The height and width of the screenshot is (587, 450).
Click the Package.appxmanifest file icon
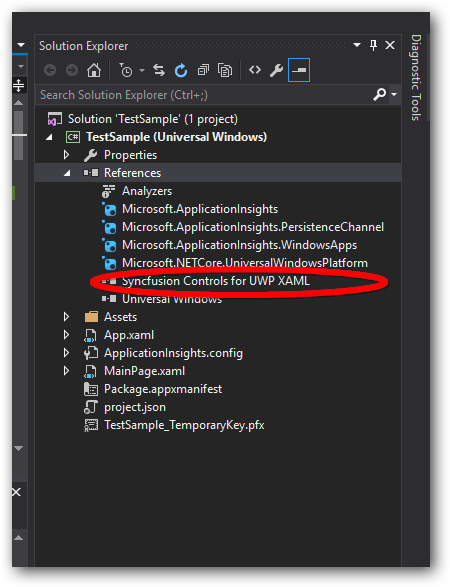pyautogui.click(x=91, y=389)
